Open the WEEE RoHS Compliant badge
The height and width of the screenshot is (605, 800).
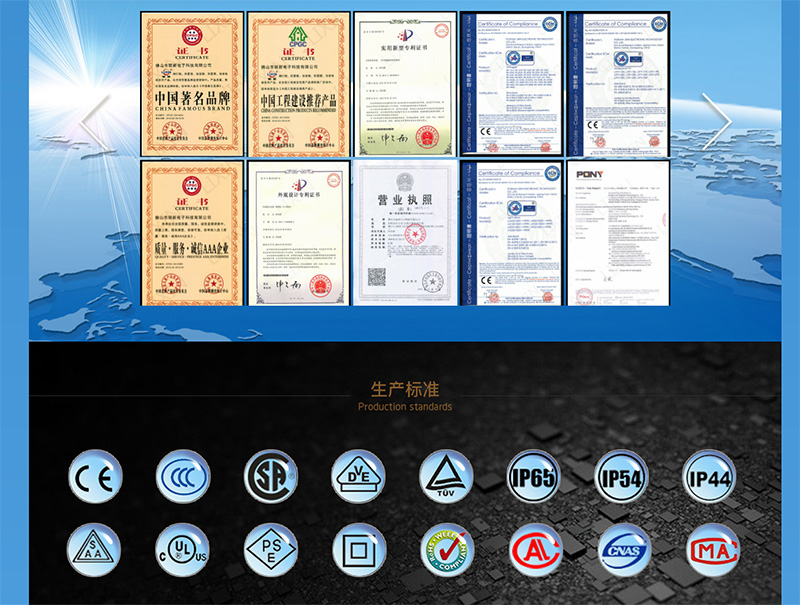(447, 550)
